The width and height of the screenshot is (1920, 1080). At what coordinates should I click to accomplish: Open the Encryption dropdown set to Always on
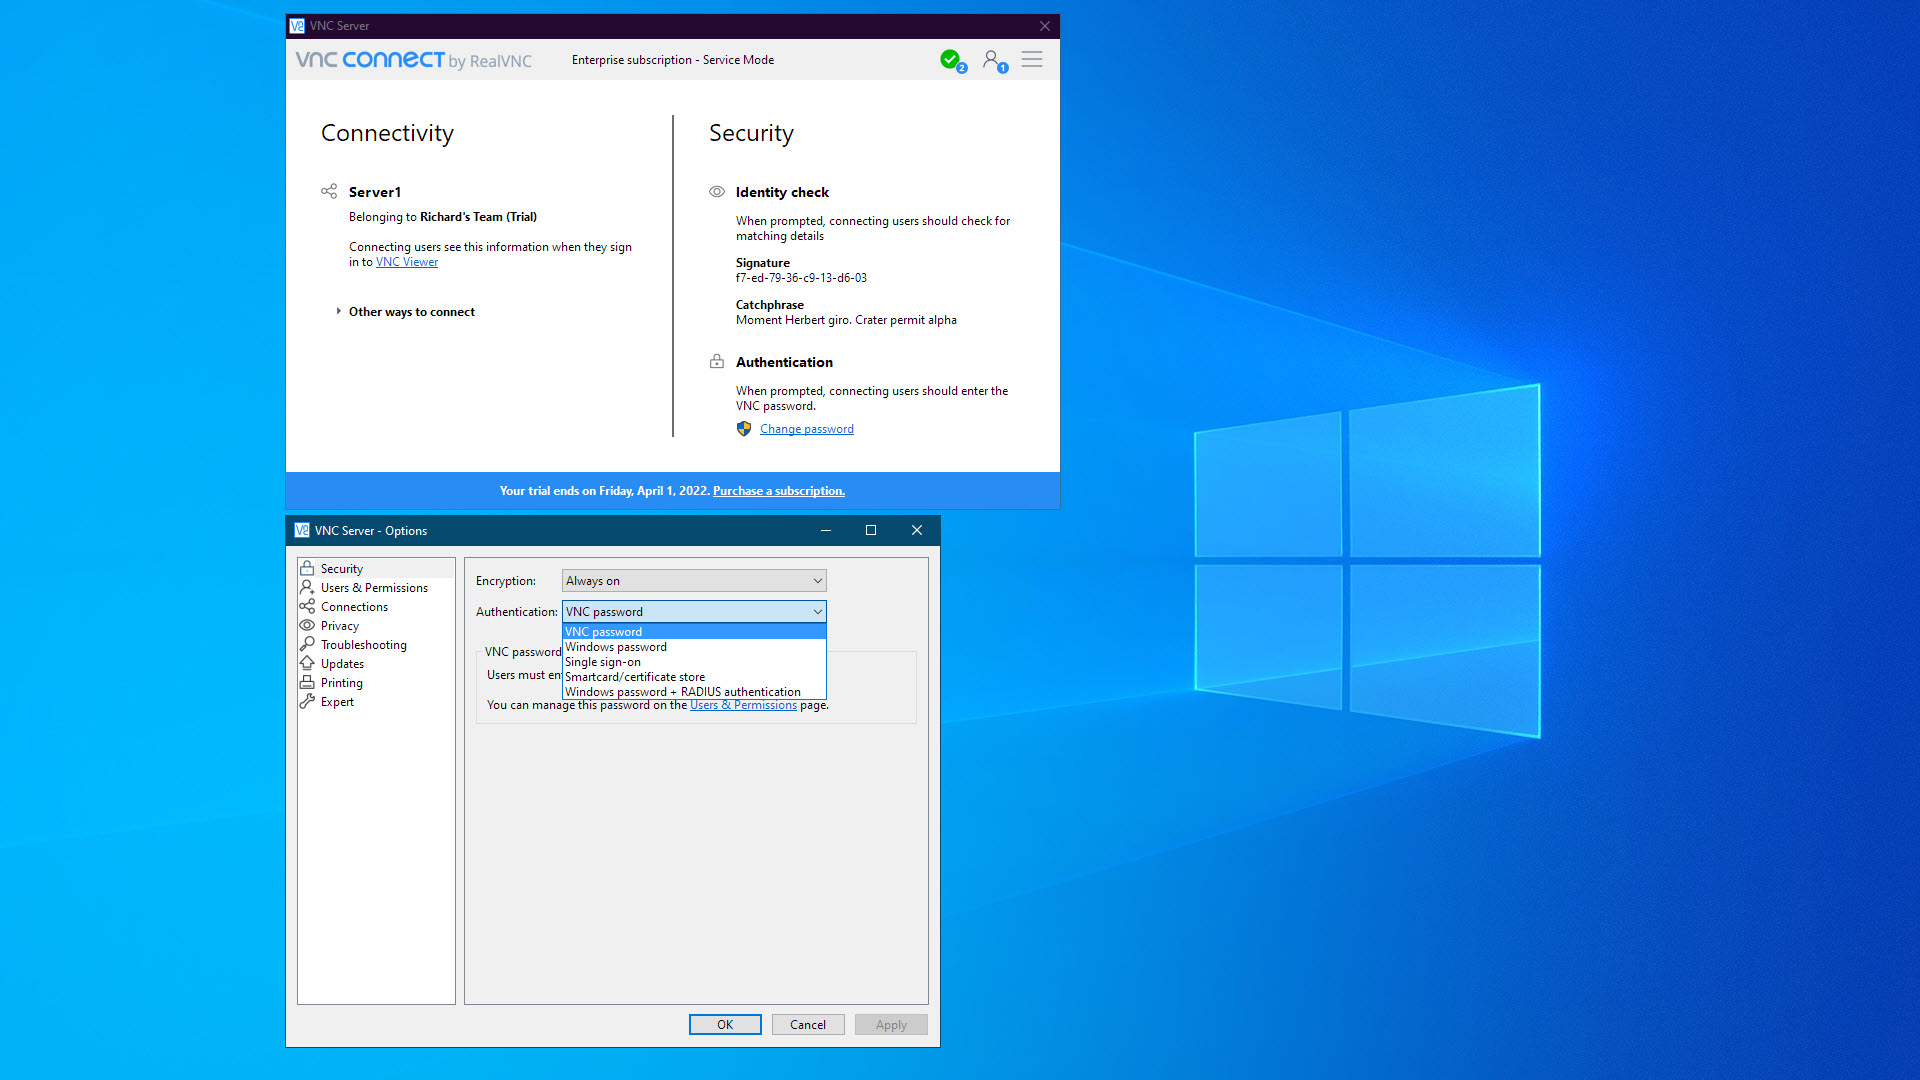(x=694, y=581)
